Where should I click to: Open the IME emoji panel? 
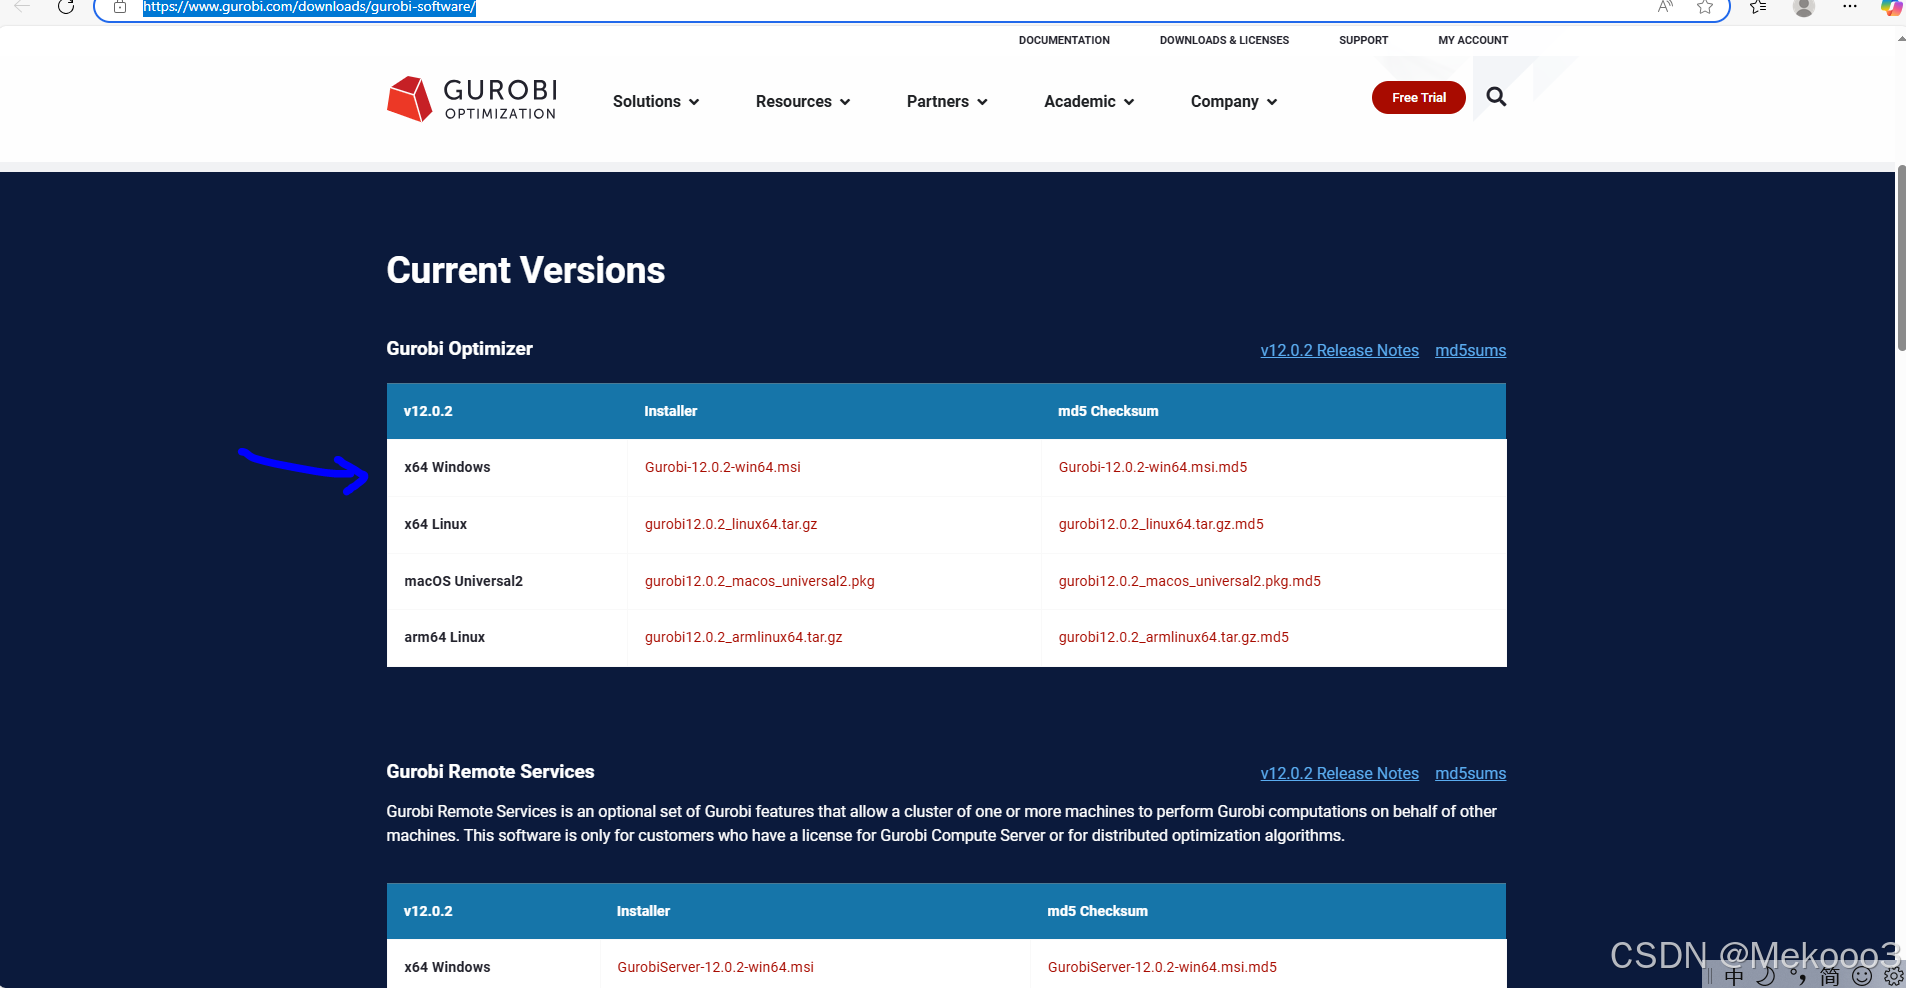pyautogui.click(x=1861, y=977)
